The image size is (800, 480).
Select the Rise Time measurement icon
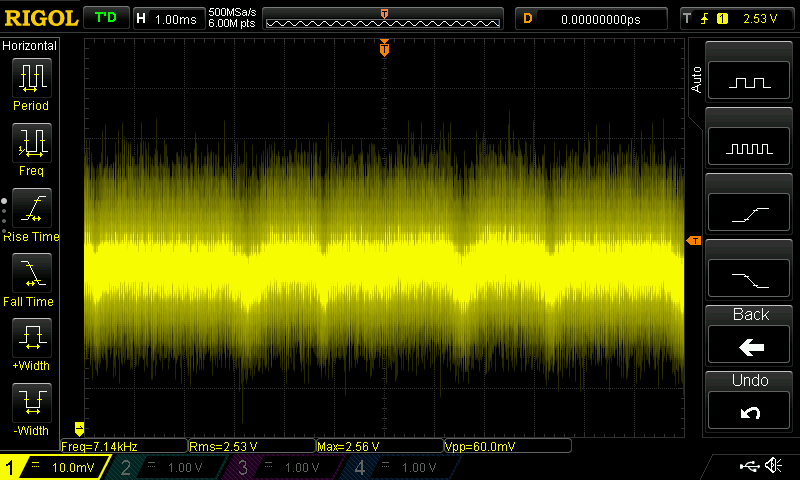pos(32,208)
